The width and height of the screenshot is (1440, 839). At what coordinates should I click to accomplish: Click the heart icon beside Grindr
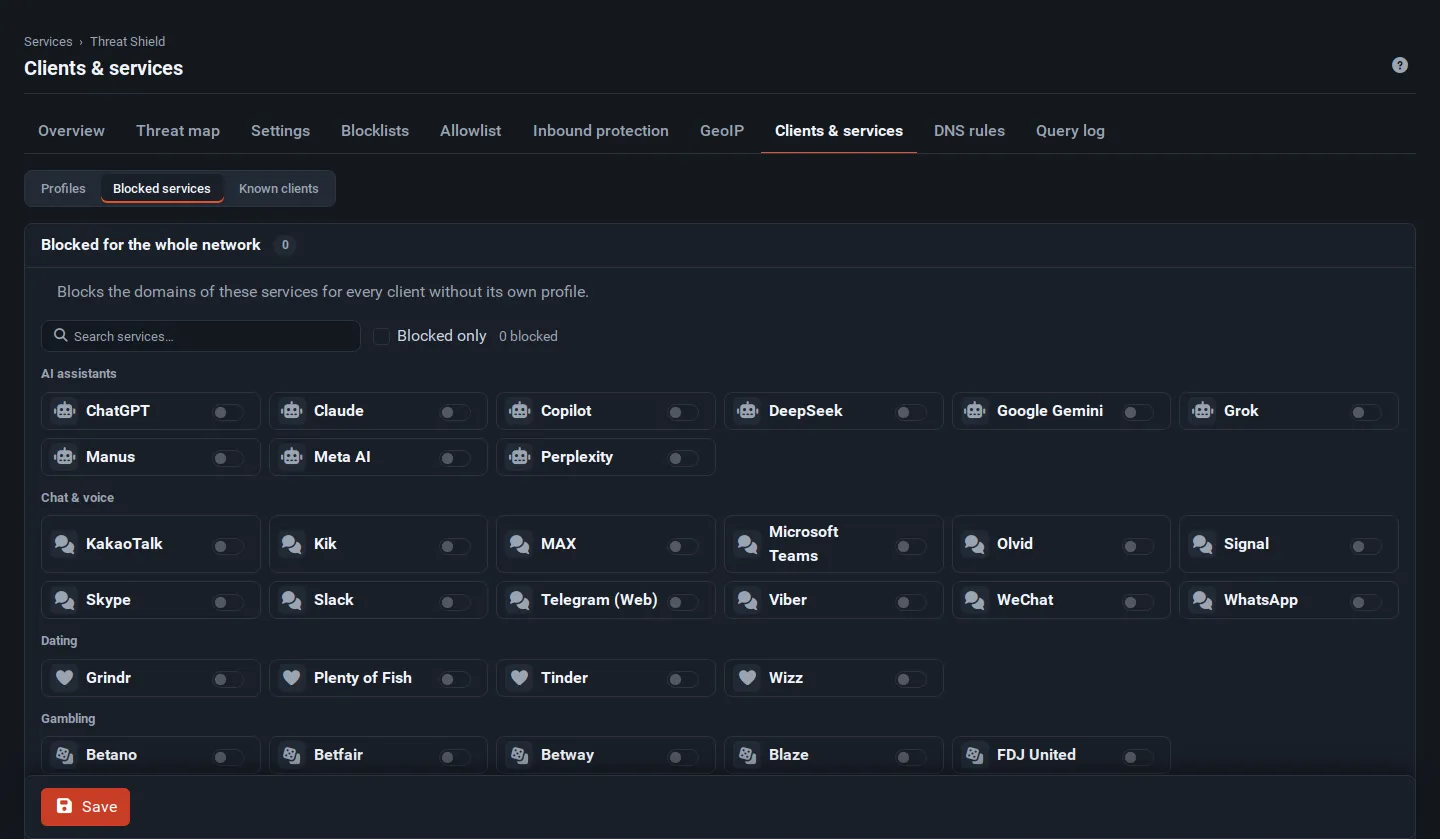(x=65, y=678)
